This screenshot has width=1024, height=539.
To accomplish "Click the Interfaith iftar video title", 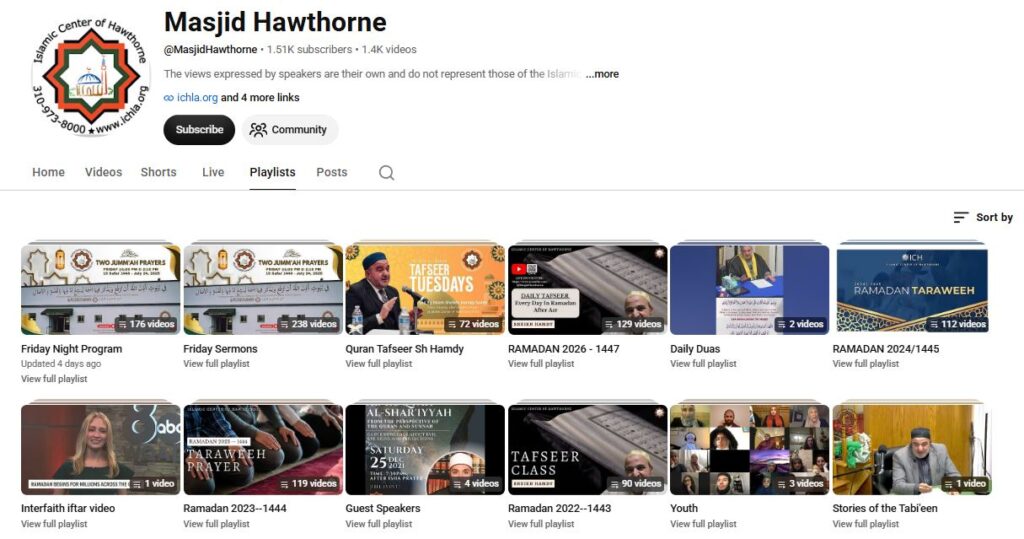I will 68,508.
